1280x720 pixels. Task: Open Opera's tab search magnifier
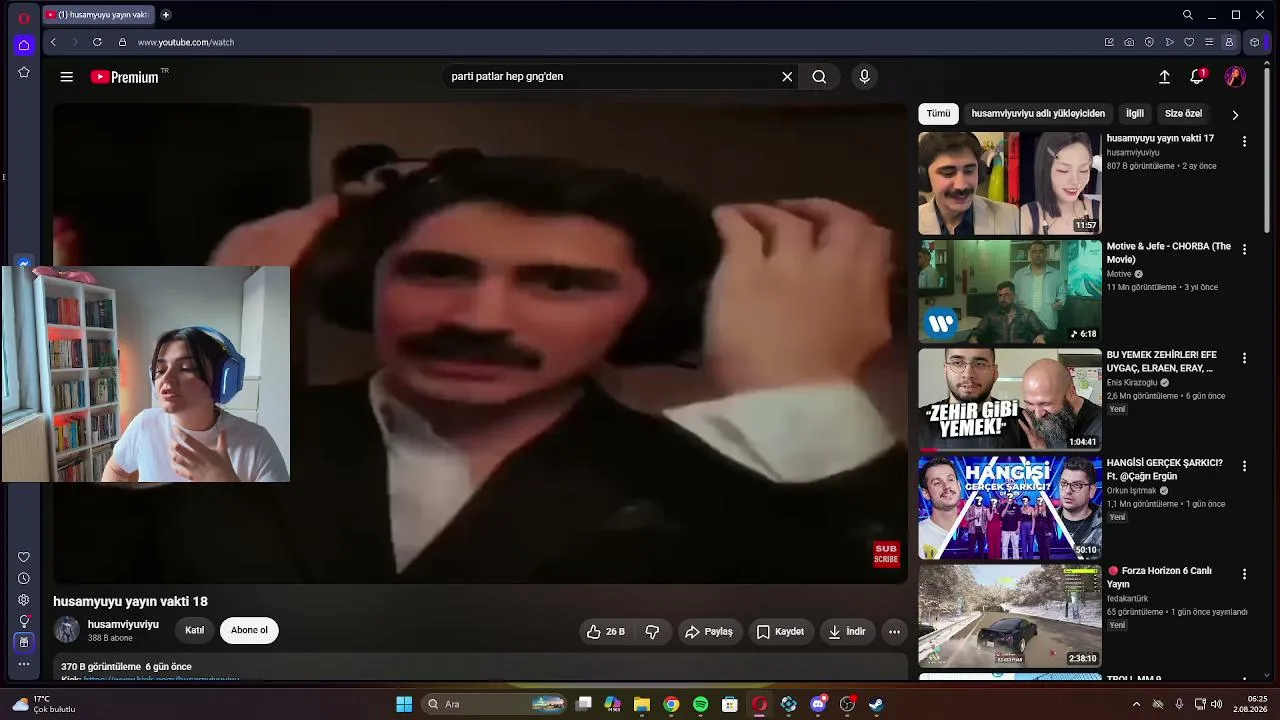(x=1188, y=15)
